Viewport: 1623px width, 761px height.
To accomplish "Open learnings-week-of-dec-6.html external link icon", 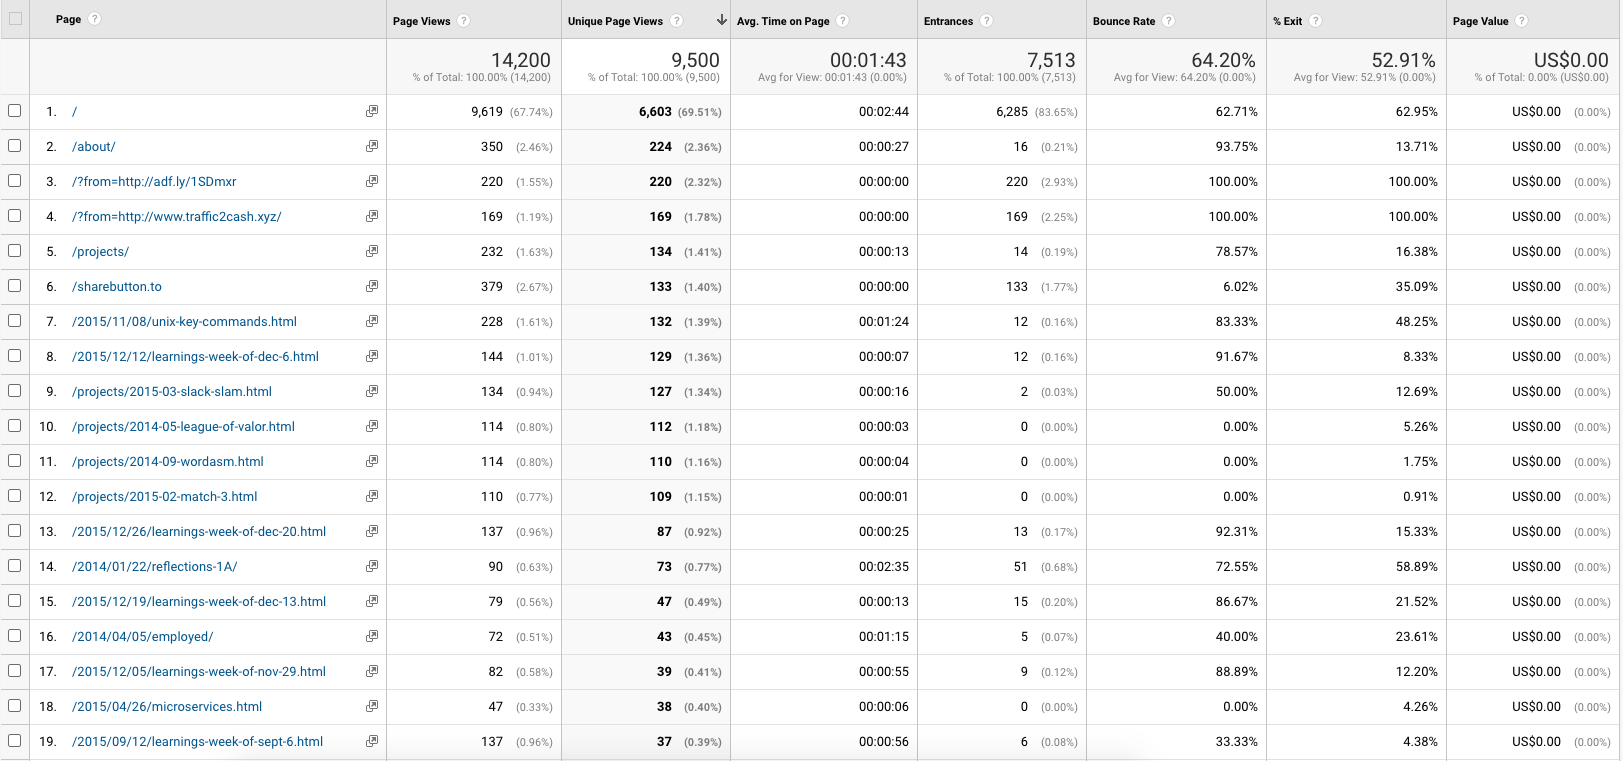I will (x=372, y=356).
